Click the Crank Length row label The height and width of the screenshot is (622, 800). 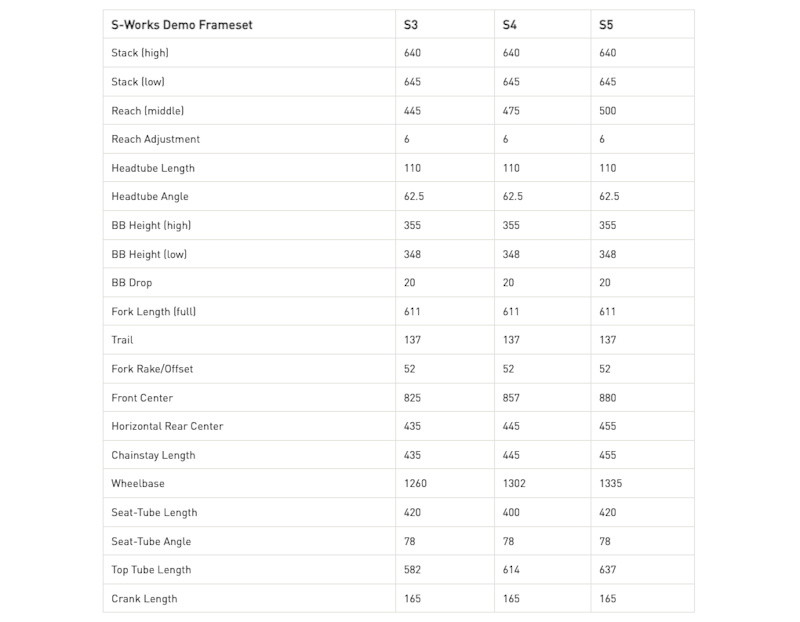point(144,599)
